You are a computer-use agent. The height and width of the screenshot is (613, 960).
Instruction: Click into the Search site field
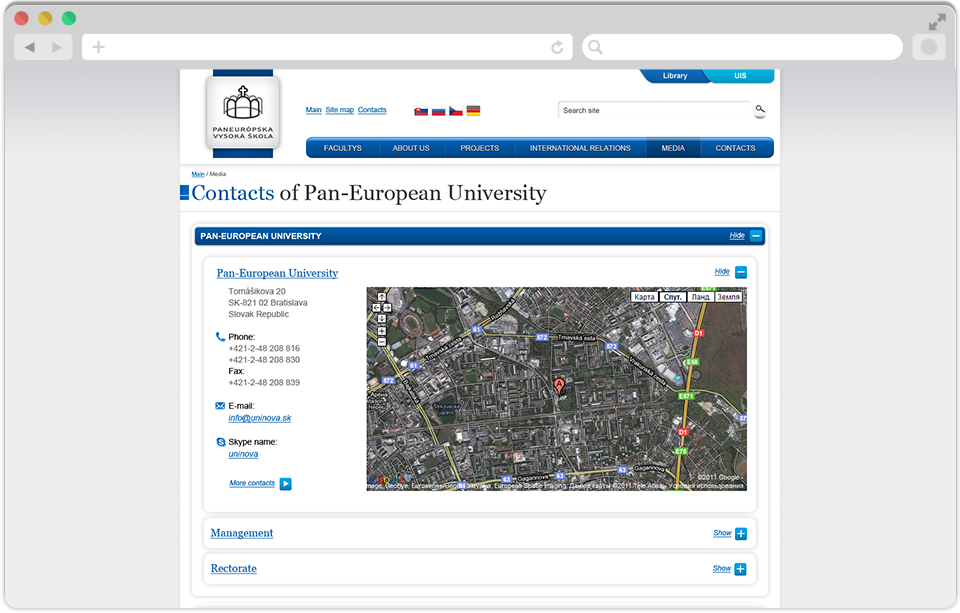(x=652, y=111)
